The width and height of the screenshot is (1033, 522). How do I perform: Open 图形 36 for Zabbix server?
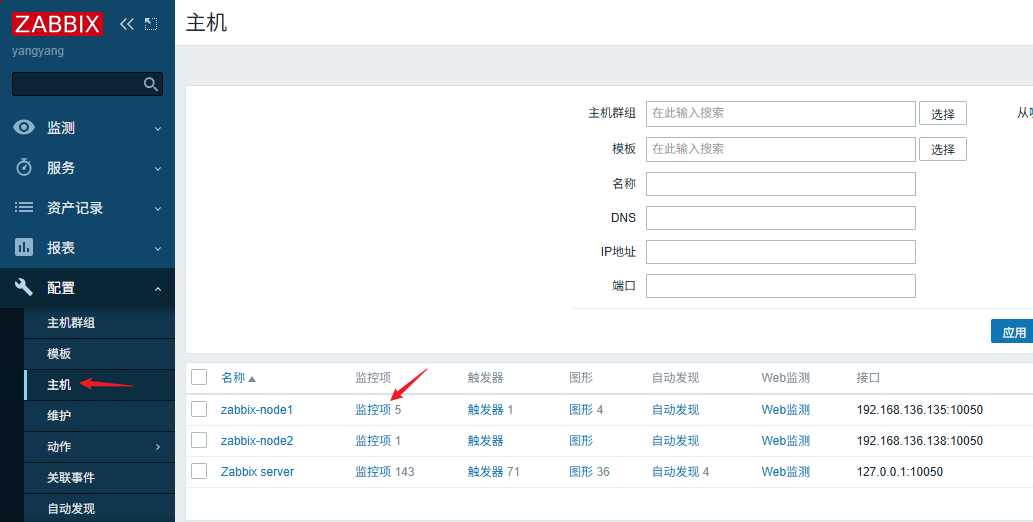[589, 471]
